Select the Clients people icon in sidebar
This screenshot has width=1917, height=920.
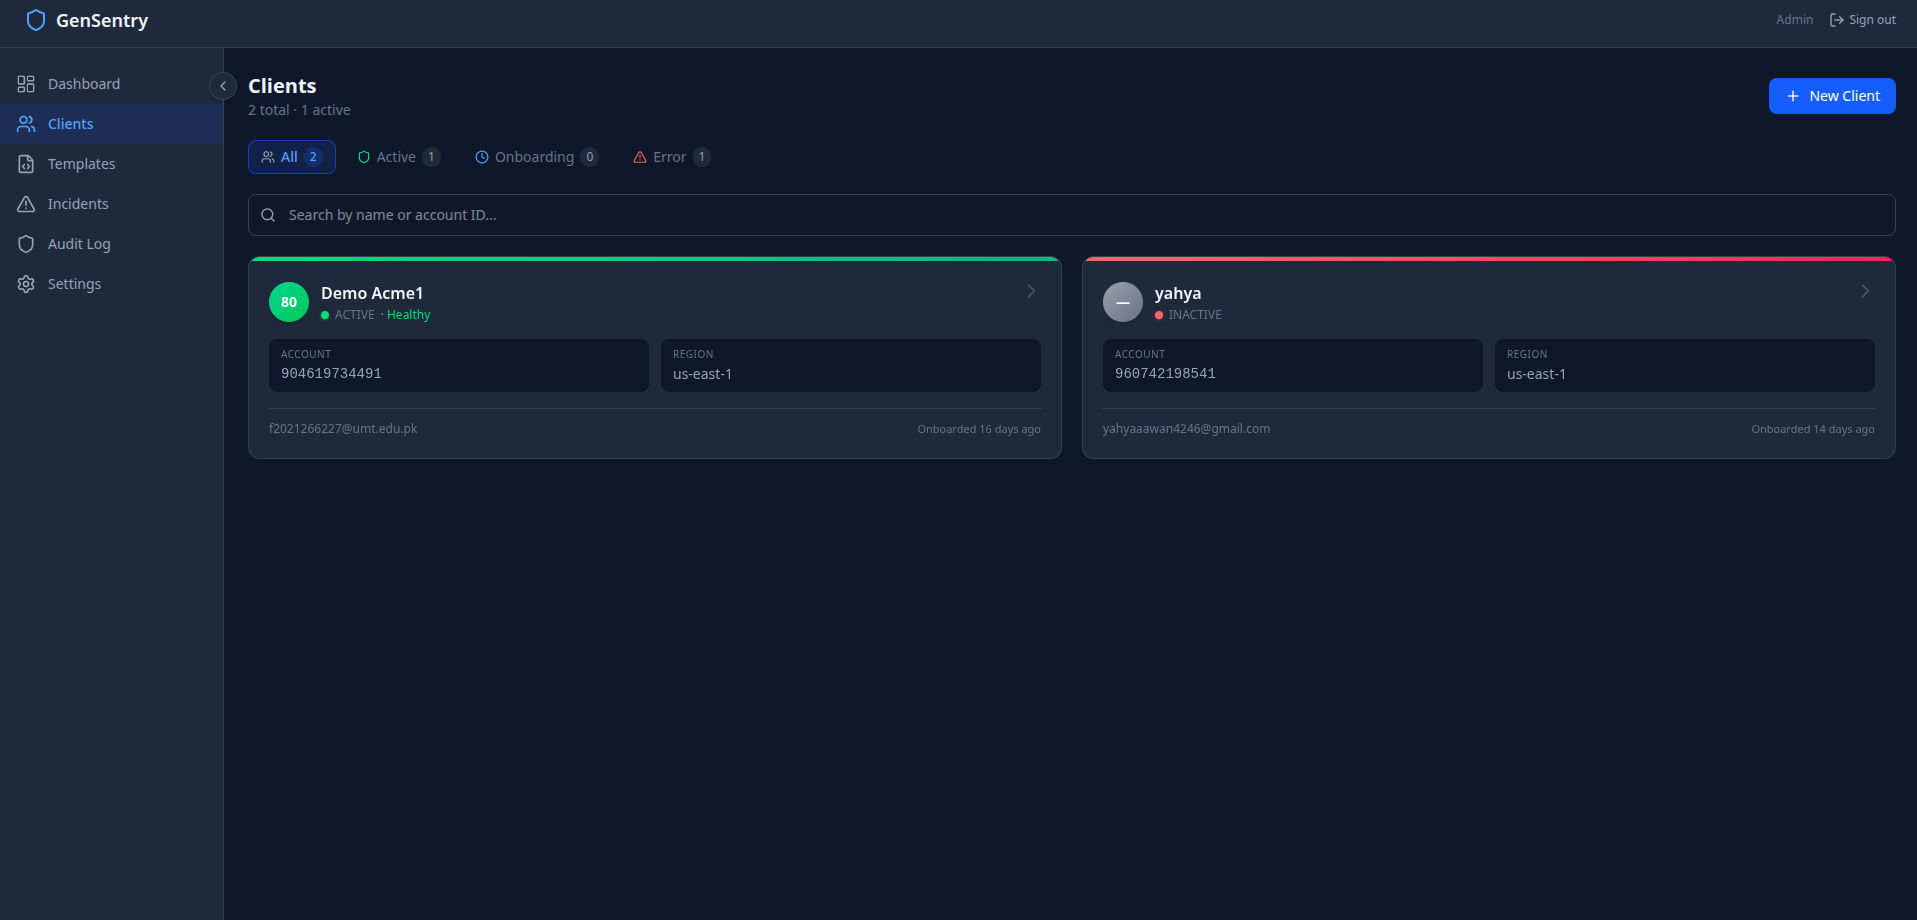pyautogui.click(x=26, y=124)
